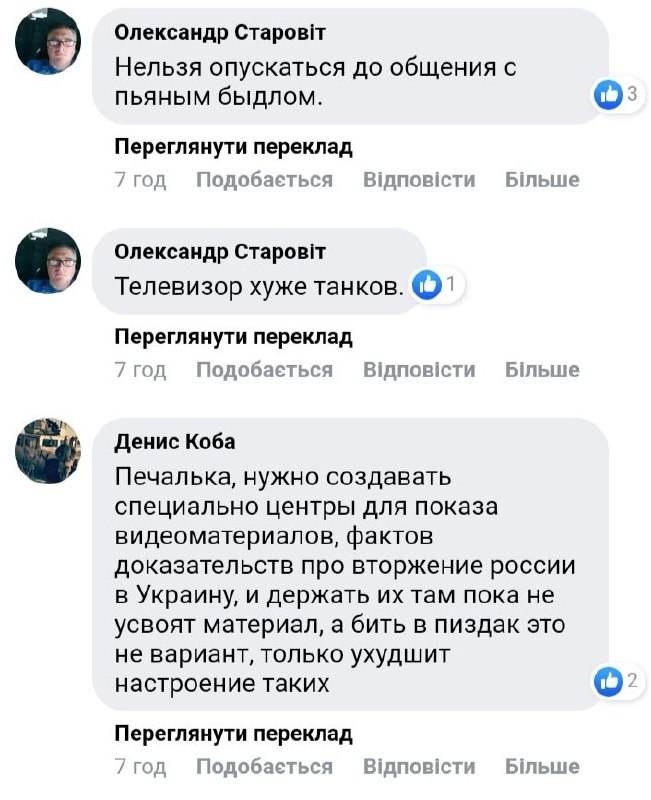The height and width of the screenshot is (800, 651).
Task: Open the Більше menu under "Телевизор хуже танков"
Action: pyautogui.click(x=542, y=370)
